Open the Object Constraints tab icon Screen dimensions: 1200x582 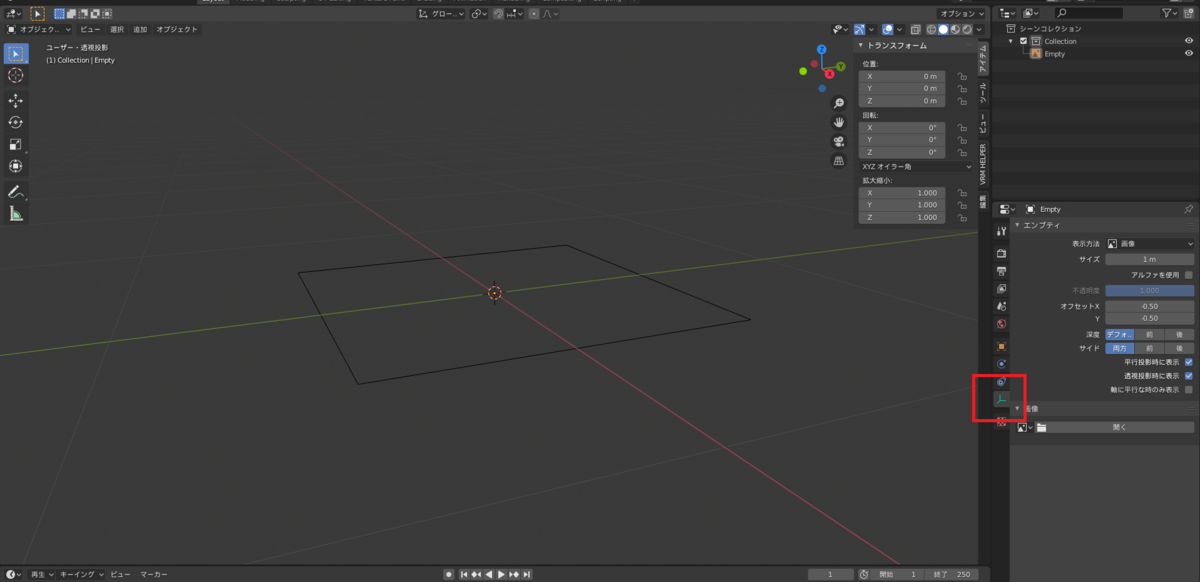[1001, 382]
